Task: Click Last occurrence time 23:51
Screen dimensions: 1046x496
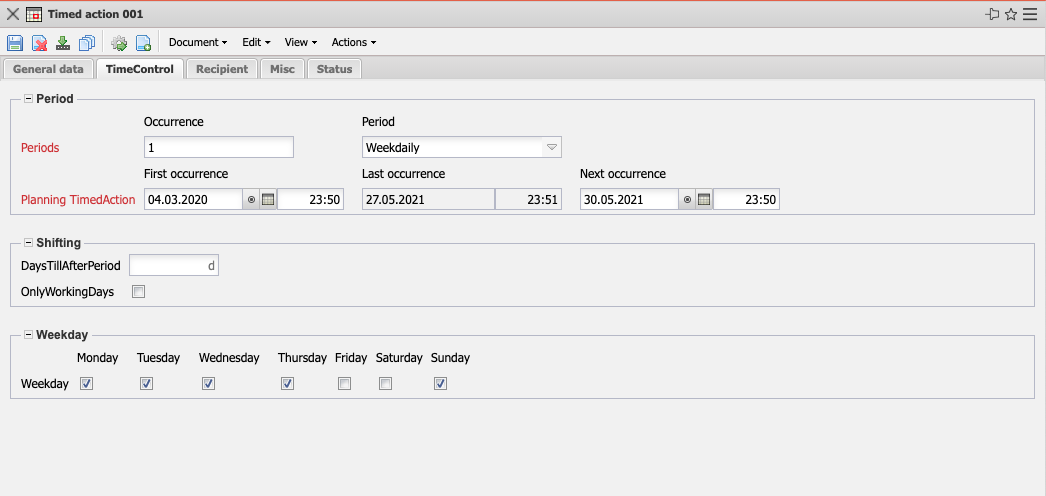Action: coord(528,199)
